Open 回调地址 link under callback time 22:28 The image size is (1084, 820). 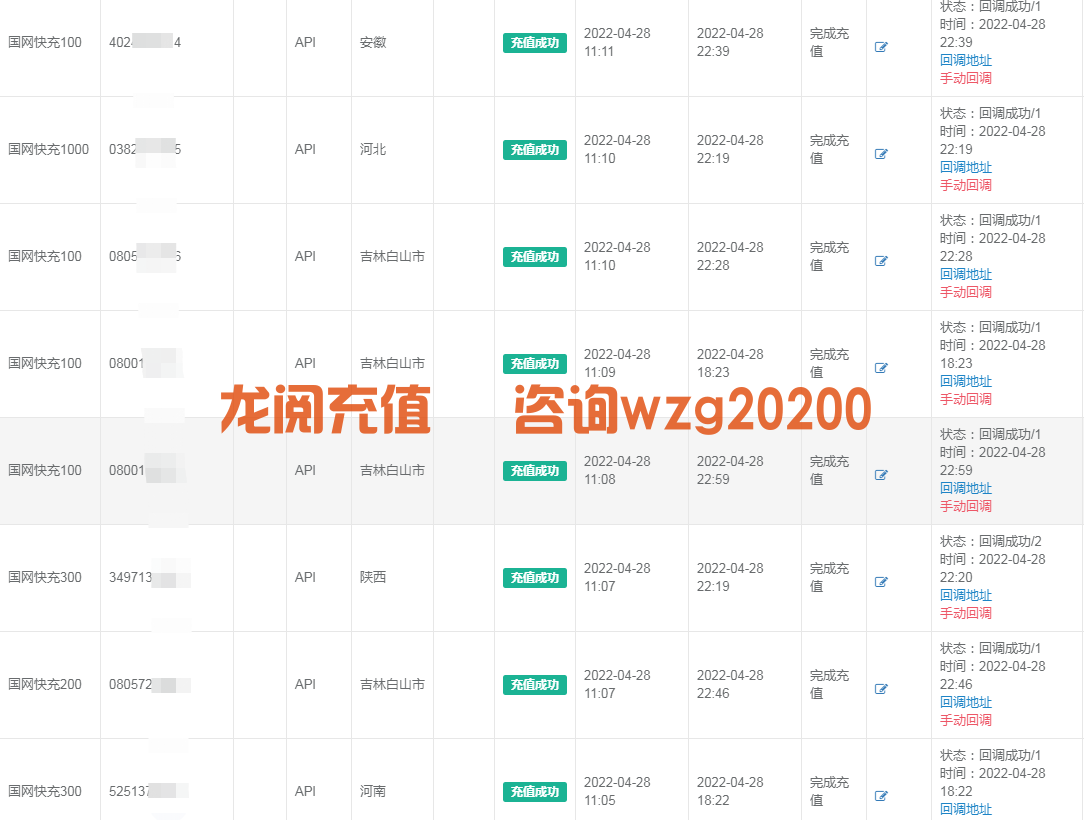click(x=966, y=274)
